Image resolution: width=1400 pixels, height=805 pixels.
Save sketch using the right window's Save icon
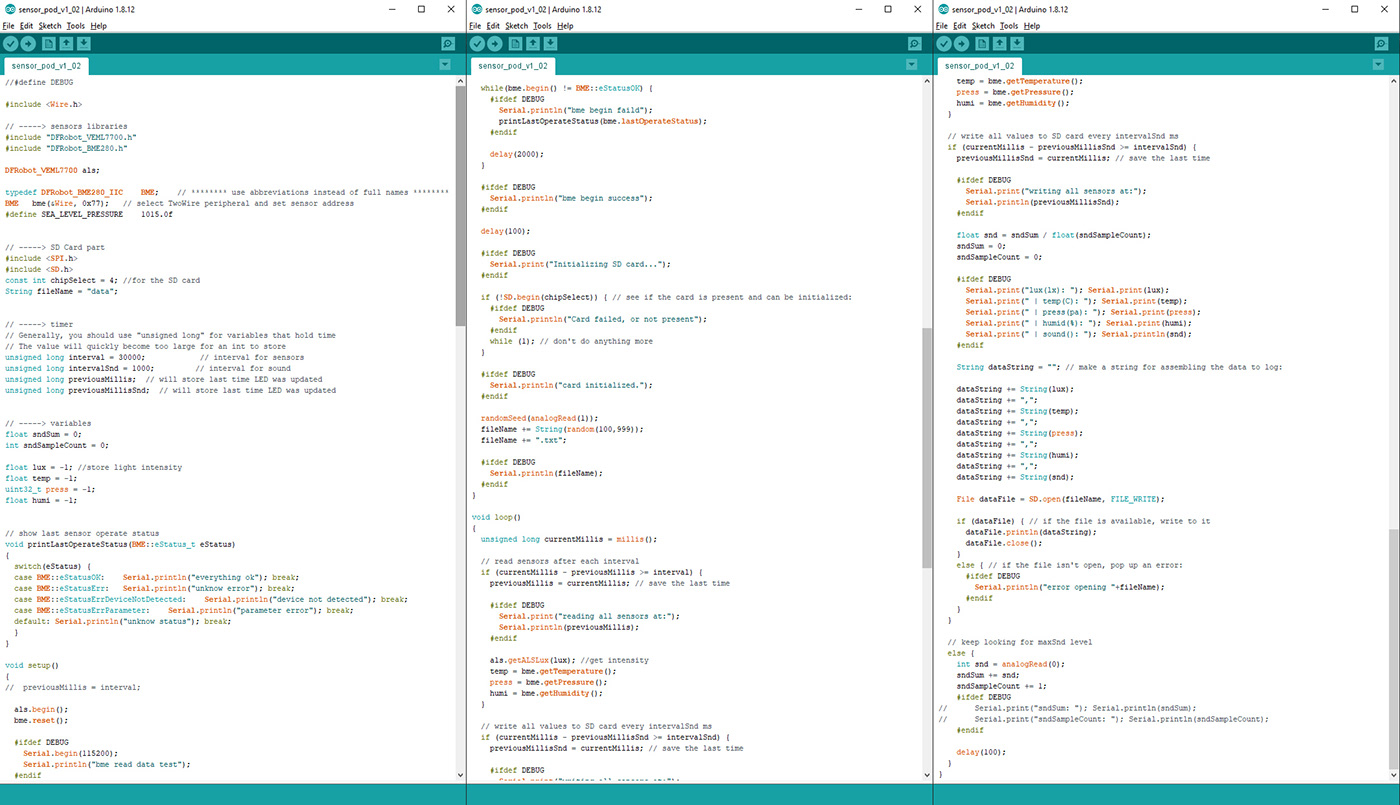pos(1017,44)
